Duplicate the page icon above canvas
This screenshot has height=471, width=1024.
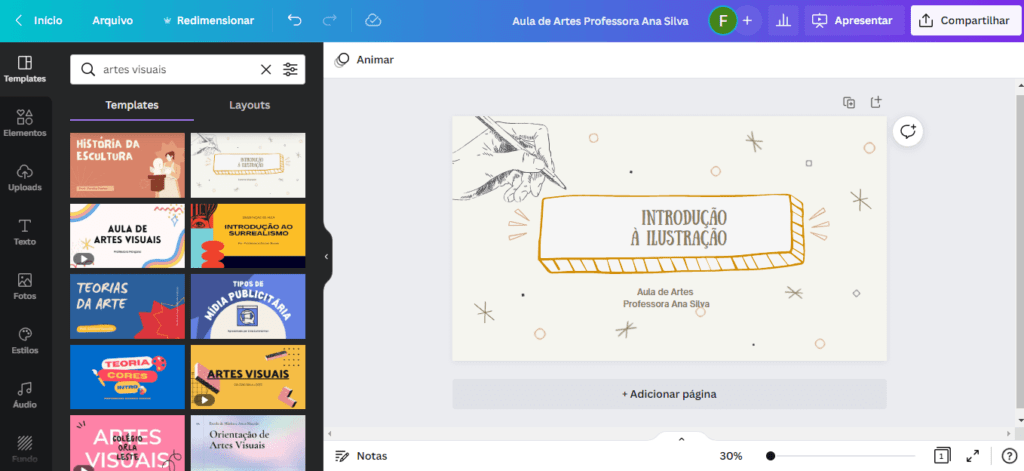(849, 103)
